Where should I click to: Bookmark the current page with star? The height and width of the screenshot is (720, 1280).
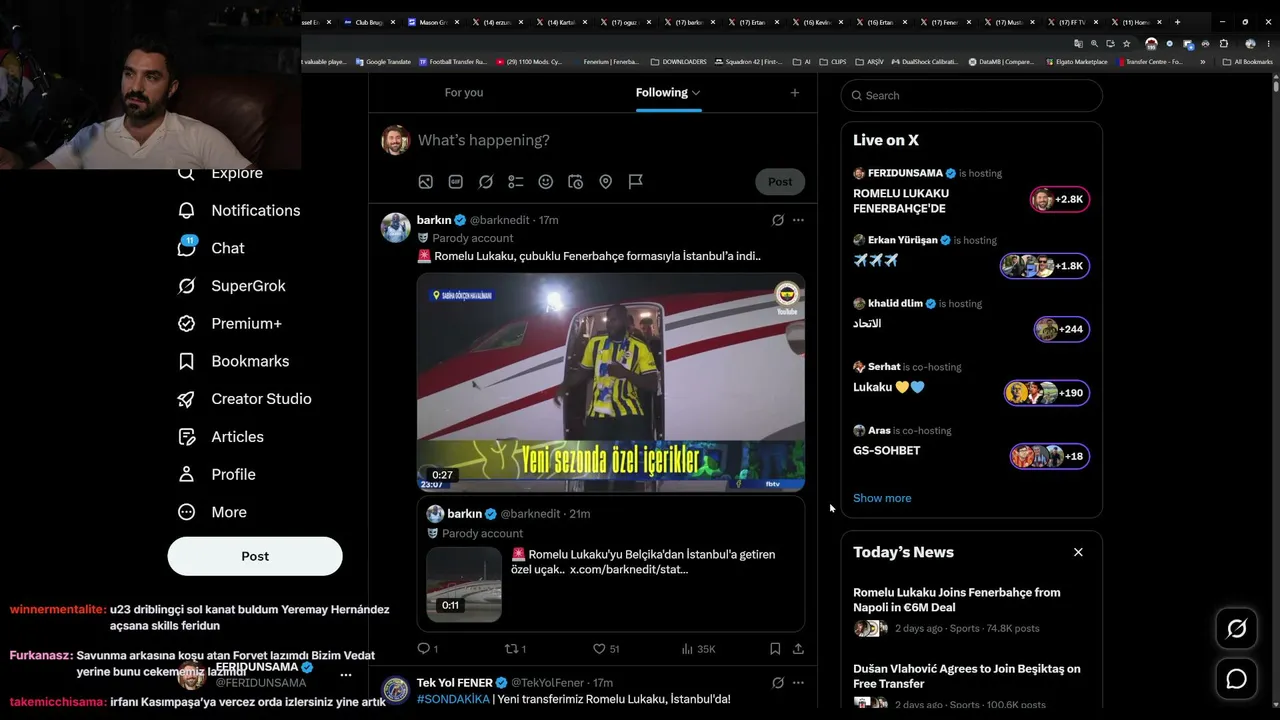point(1127,44)
